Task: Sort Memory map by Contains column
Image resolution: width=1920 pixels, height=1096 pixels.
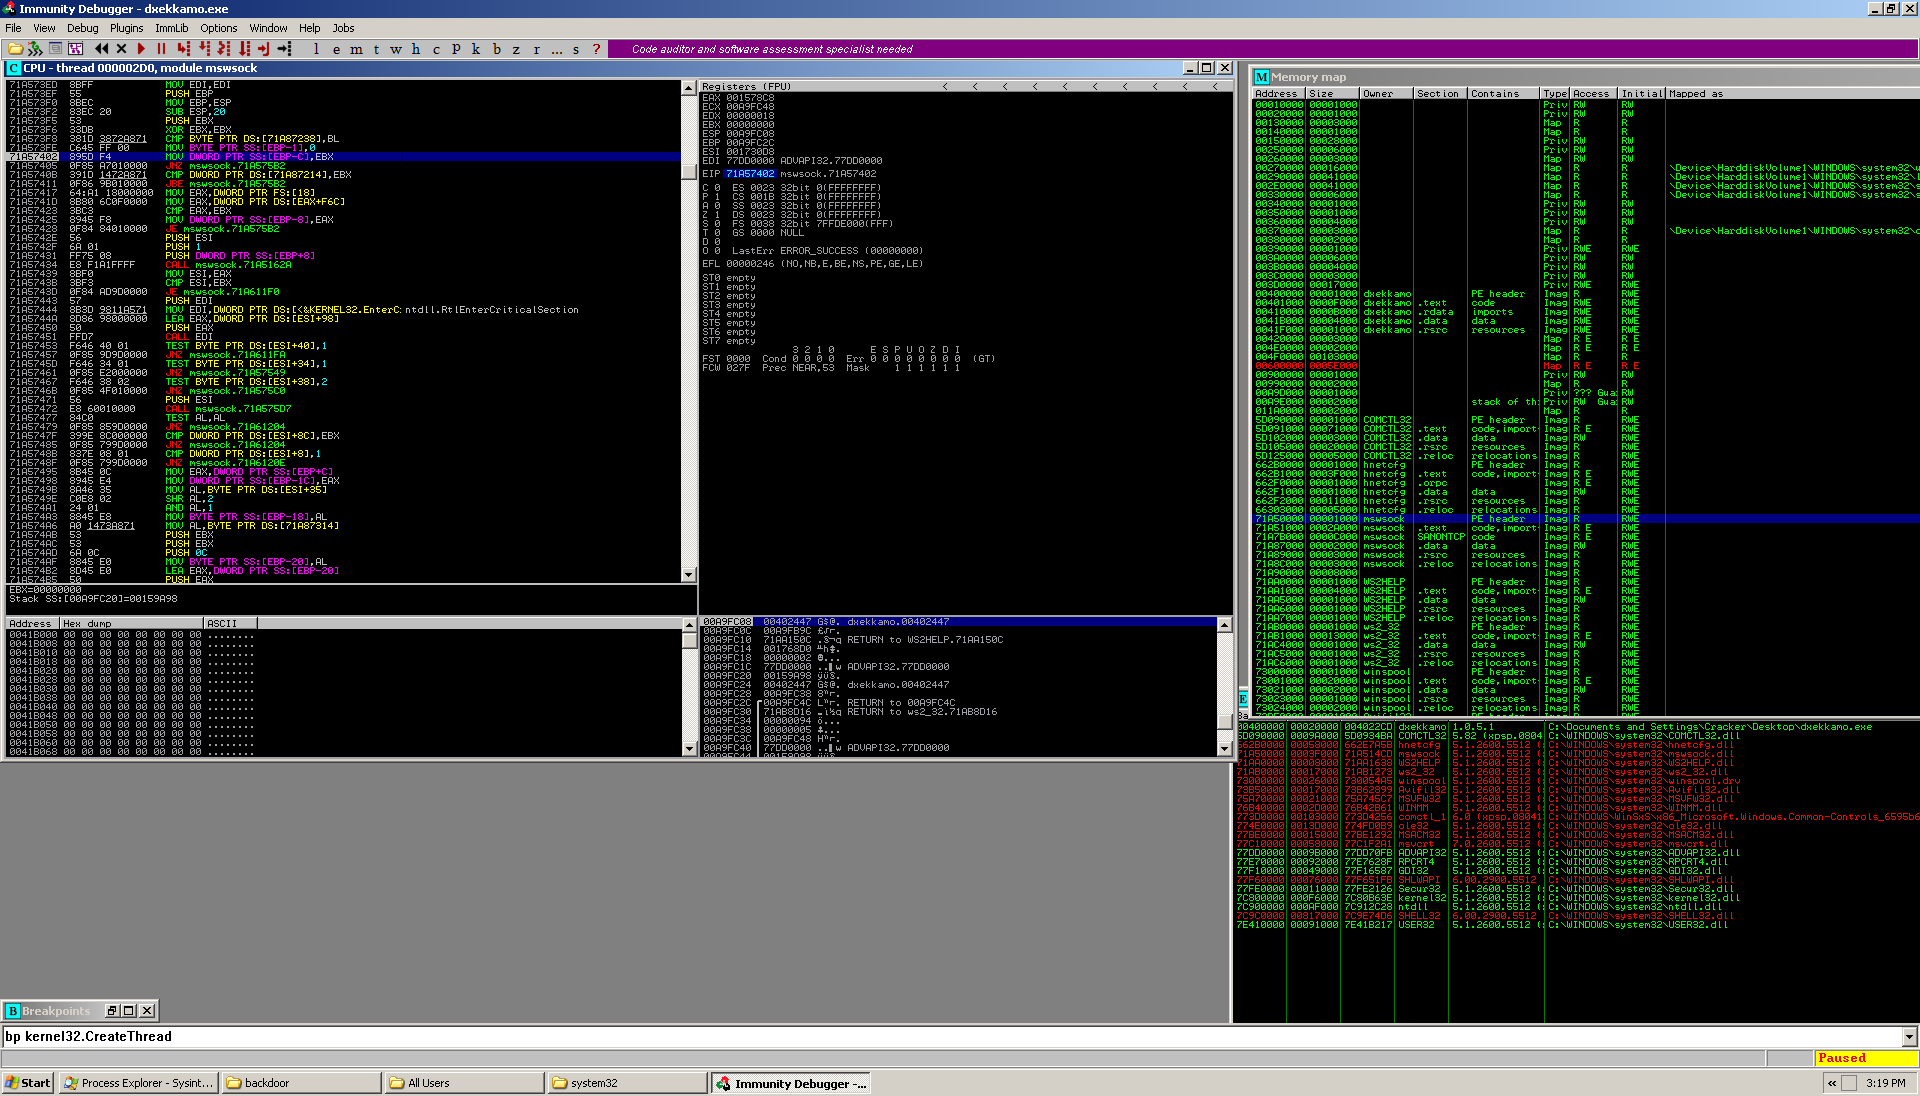Action: click(x=1504, y=94)
